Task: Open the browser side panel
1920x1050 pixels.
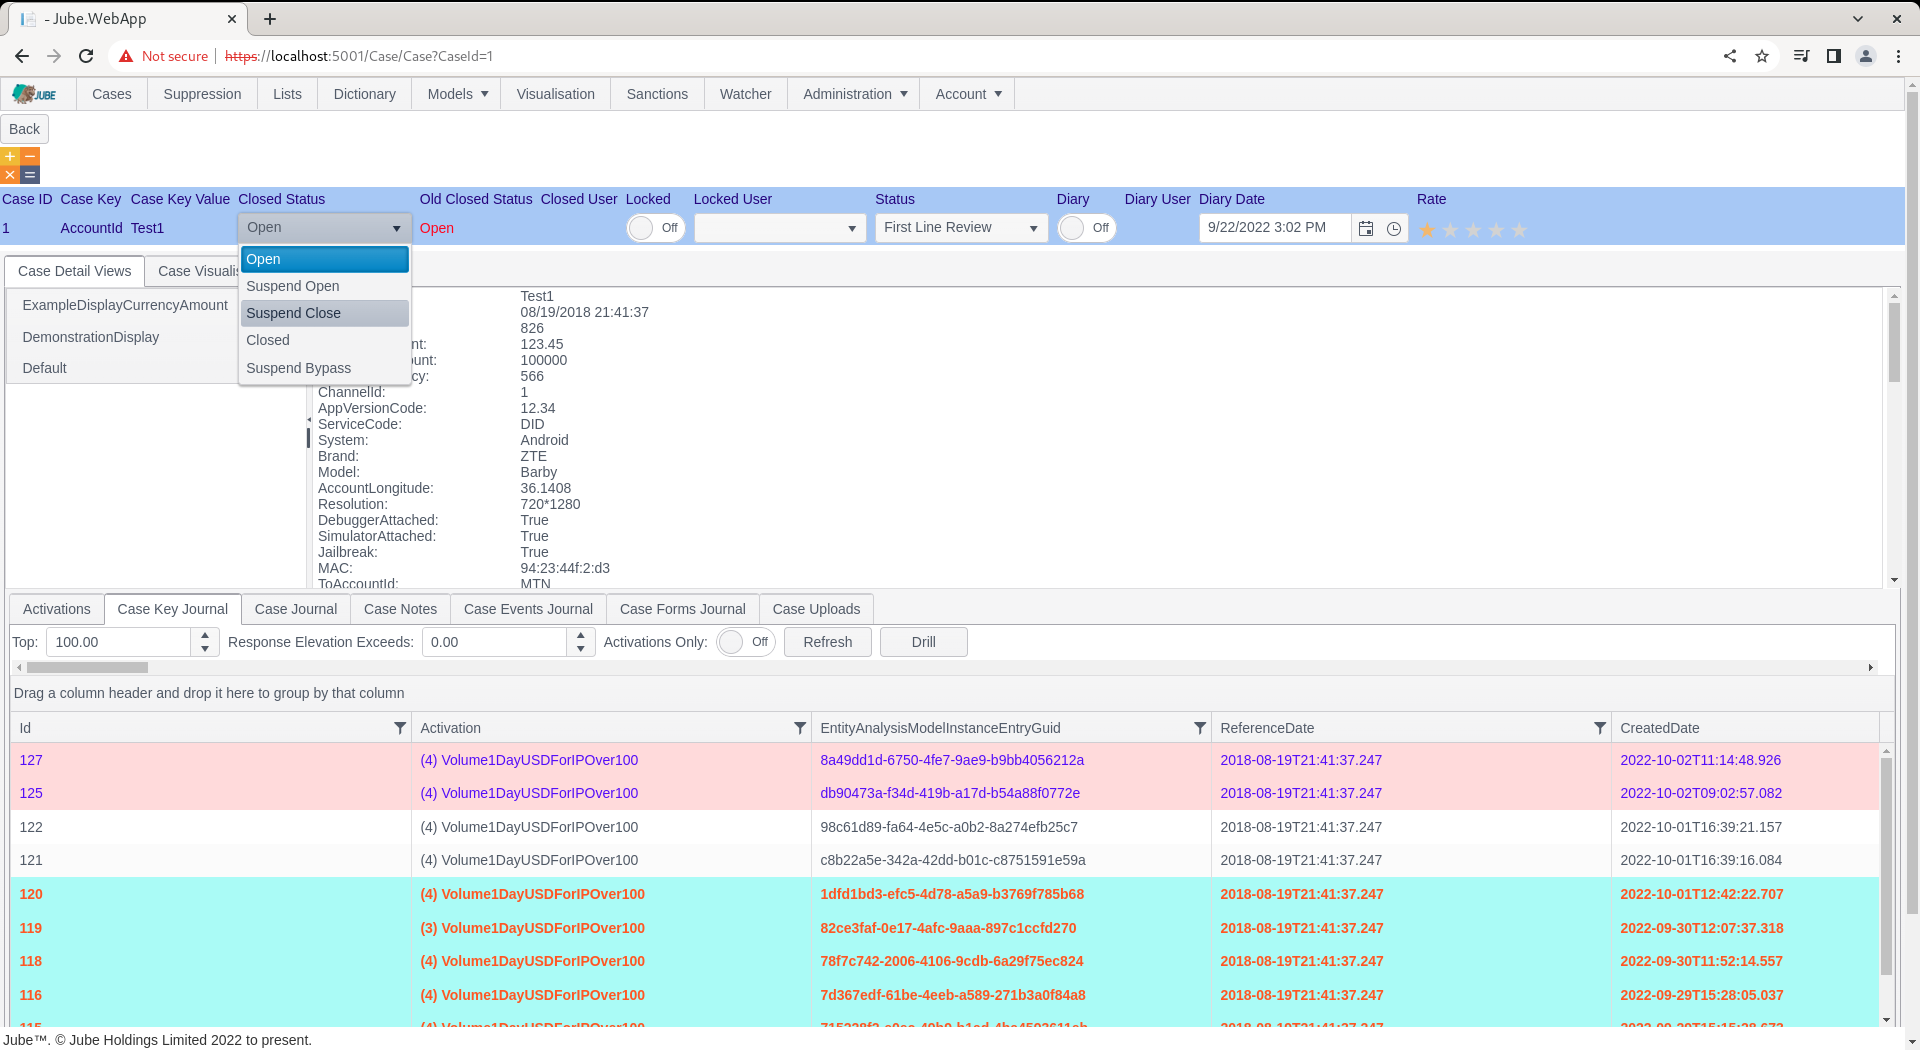Action: pos(1834,56)
